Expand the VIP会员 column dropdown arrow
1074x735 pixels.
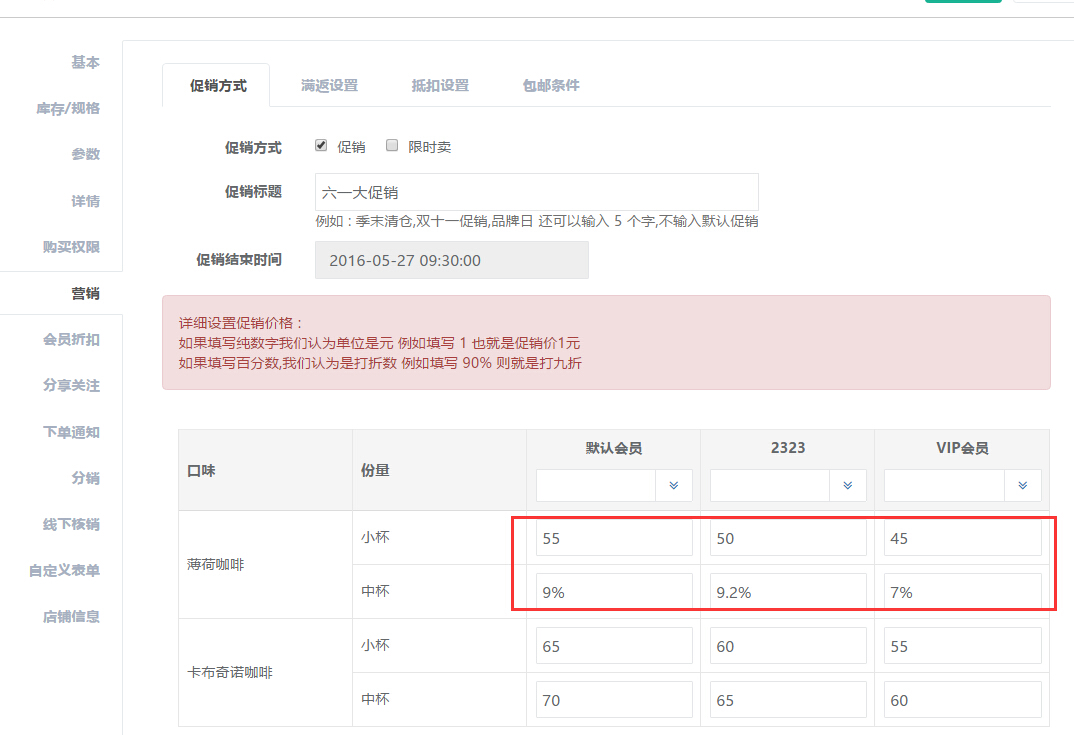coord(1022,485)
